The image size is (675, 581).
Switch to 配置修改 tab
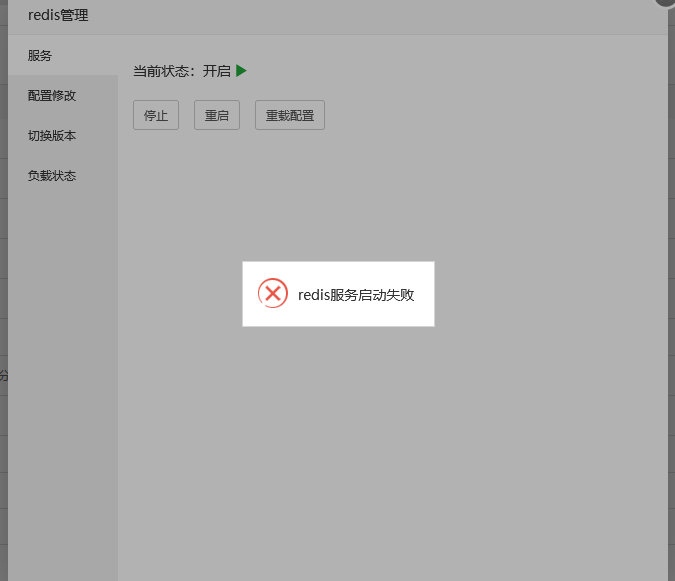[63, 96]
